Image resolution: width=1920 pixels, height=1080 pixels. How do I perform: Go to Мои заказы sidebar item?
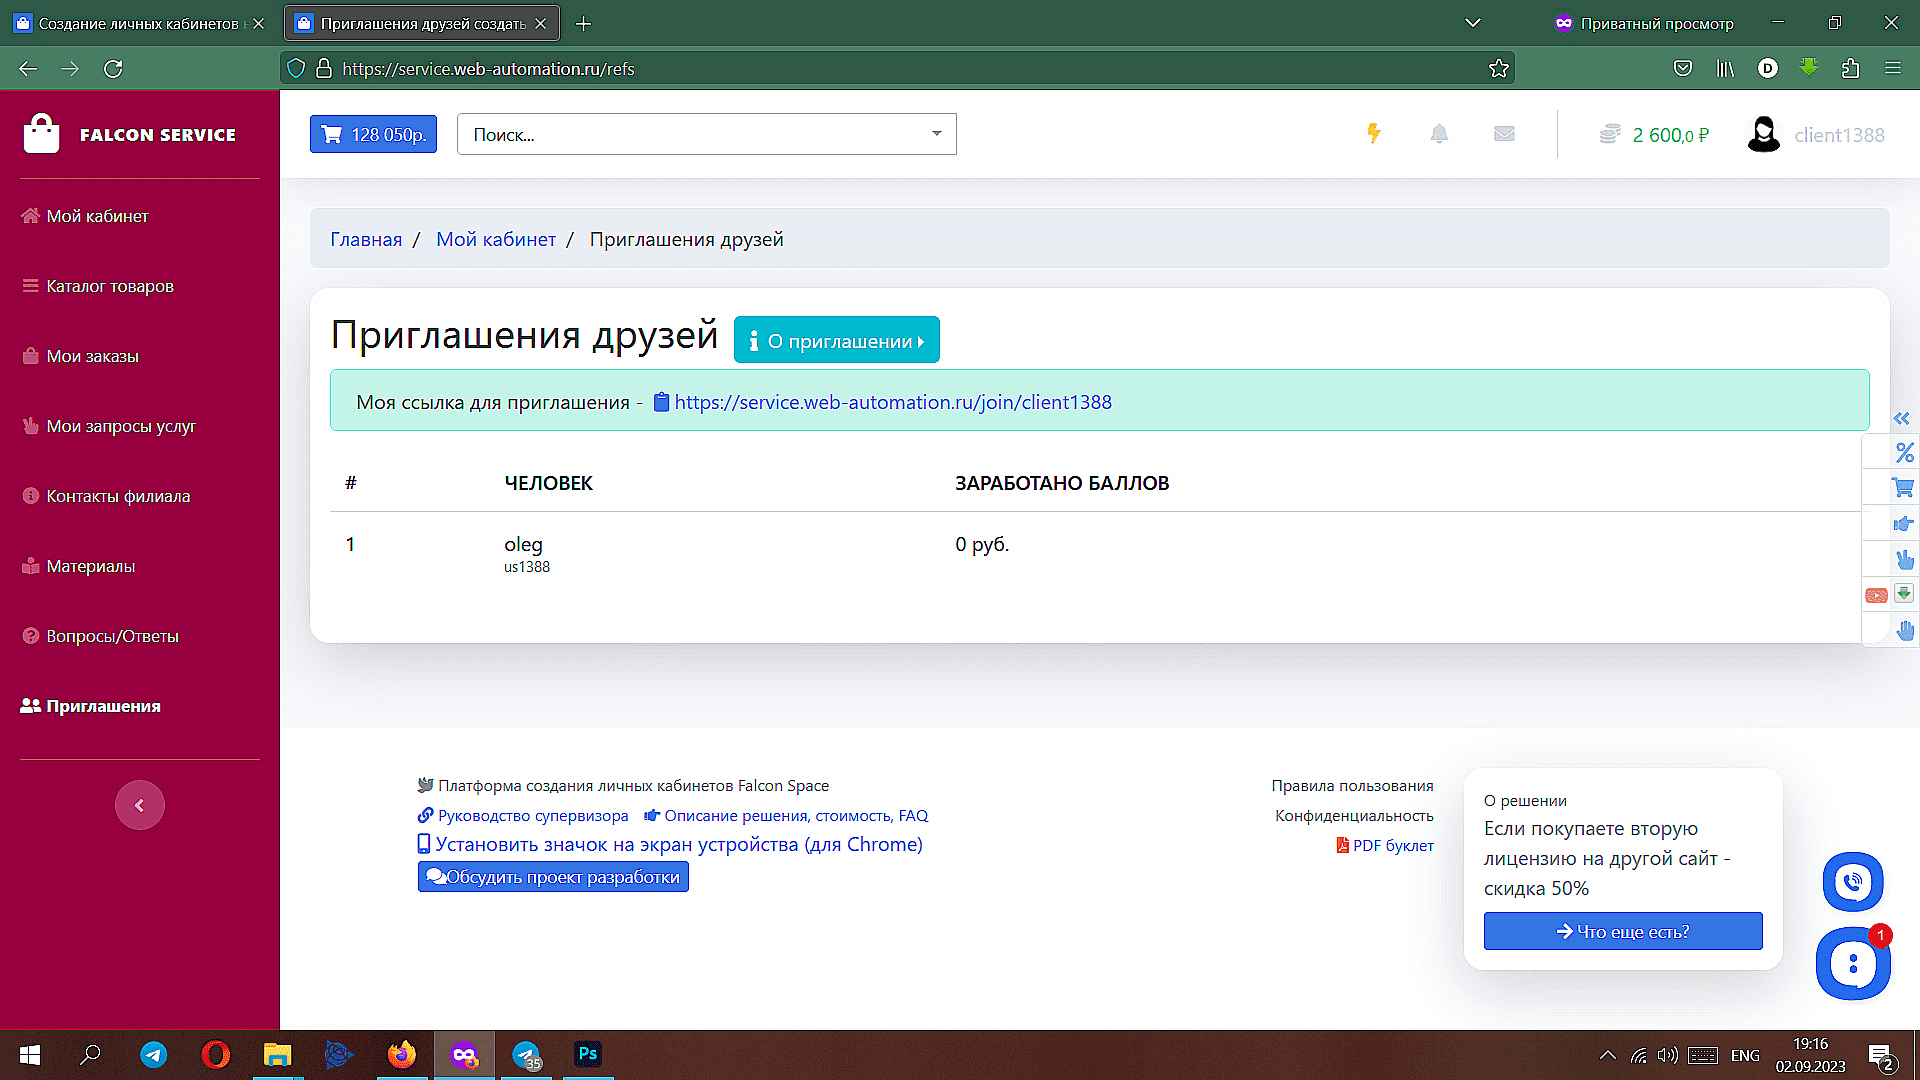(92, 356)
